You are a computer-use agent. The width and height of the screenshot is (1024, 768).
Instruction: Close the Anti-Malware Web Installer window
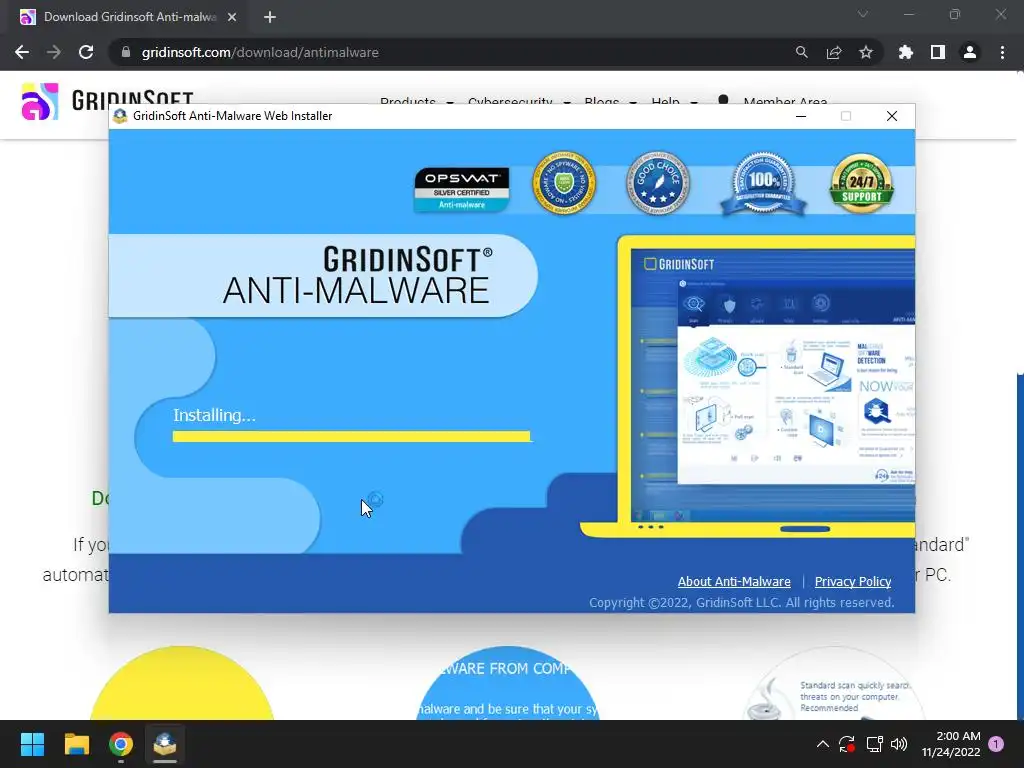point(891,116)
